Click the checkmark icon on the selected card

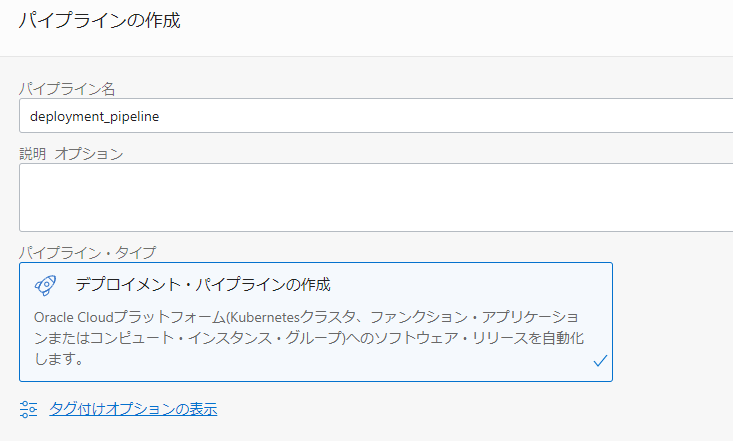(600, 362)
